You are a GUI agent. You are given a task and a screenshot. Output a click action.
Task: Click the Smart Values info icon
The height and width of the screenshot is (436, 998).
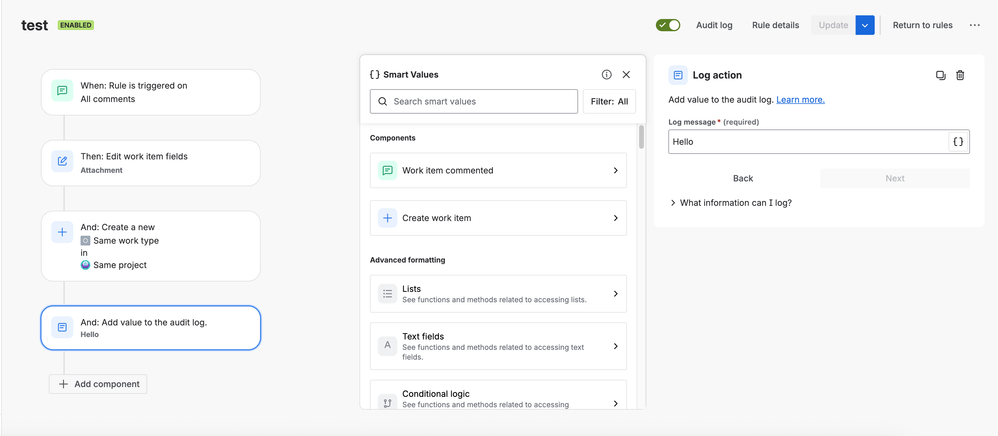click(606, 75)
